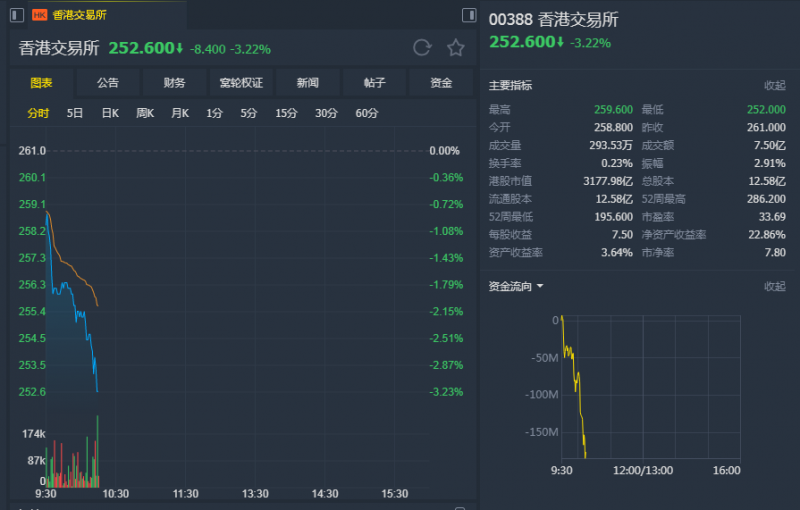
Task: Toggle the left sidebar panel icon
Action: [x=17, y=15]
